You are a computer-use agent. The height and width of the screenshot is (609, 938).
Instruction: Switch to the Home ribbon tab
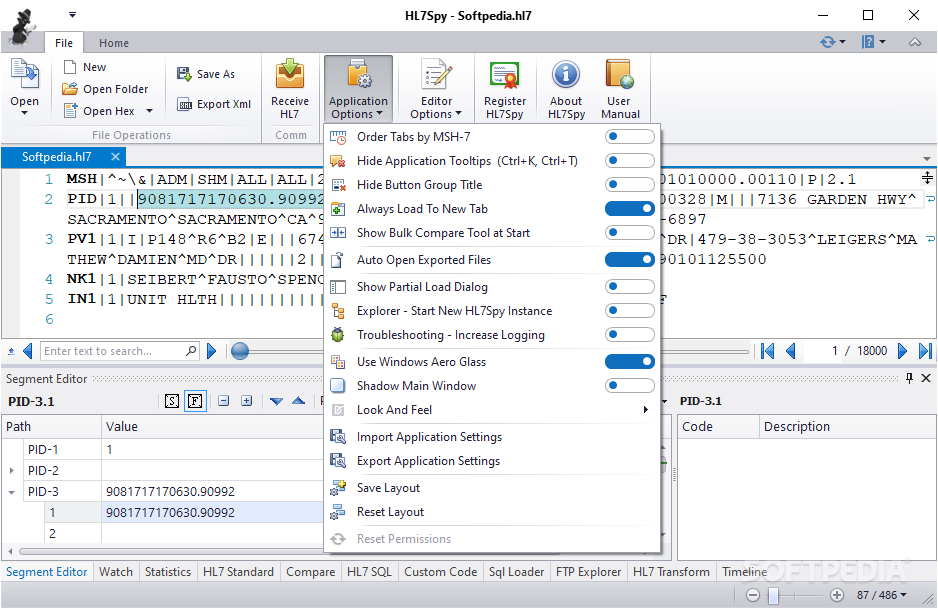pos(114,43)
